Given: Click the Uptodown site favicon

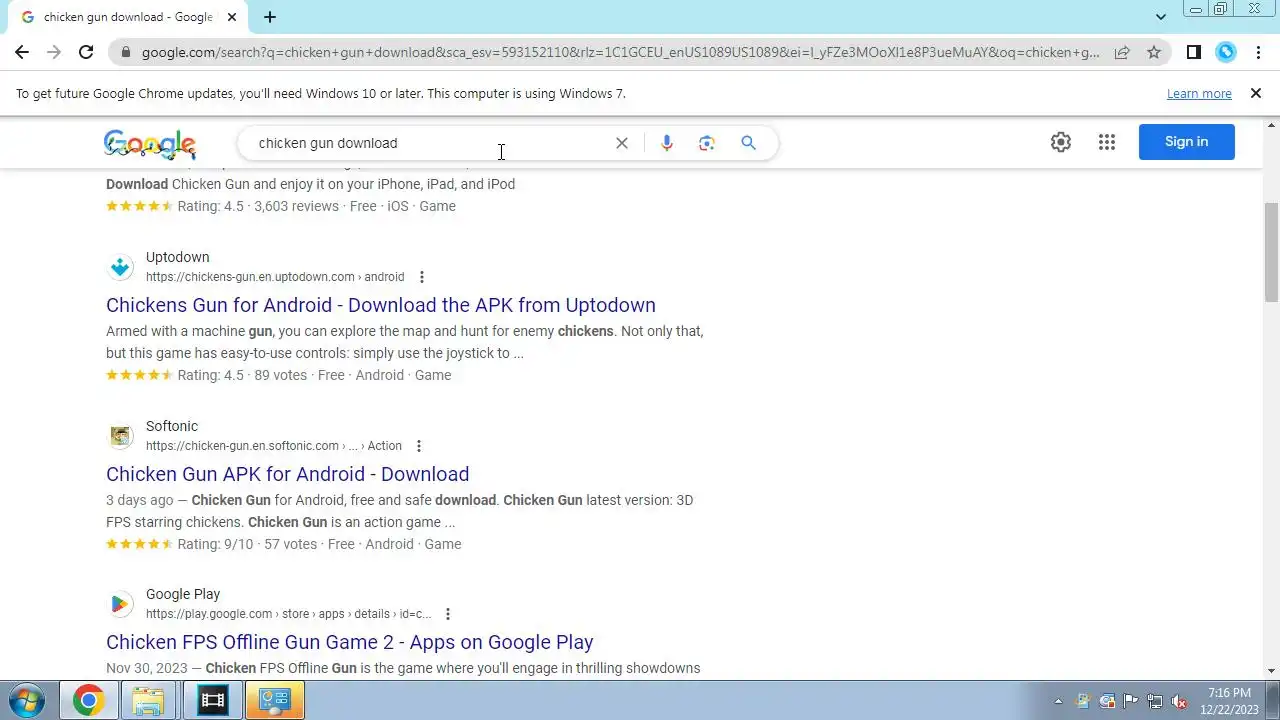Looking at the screenshot, I should tap(120, 267).
